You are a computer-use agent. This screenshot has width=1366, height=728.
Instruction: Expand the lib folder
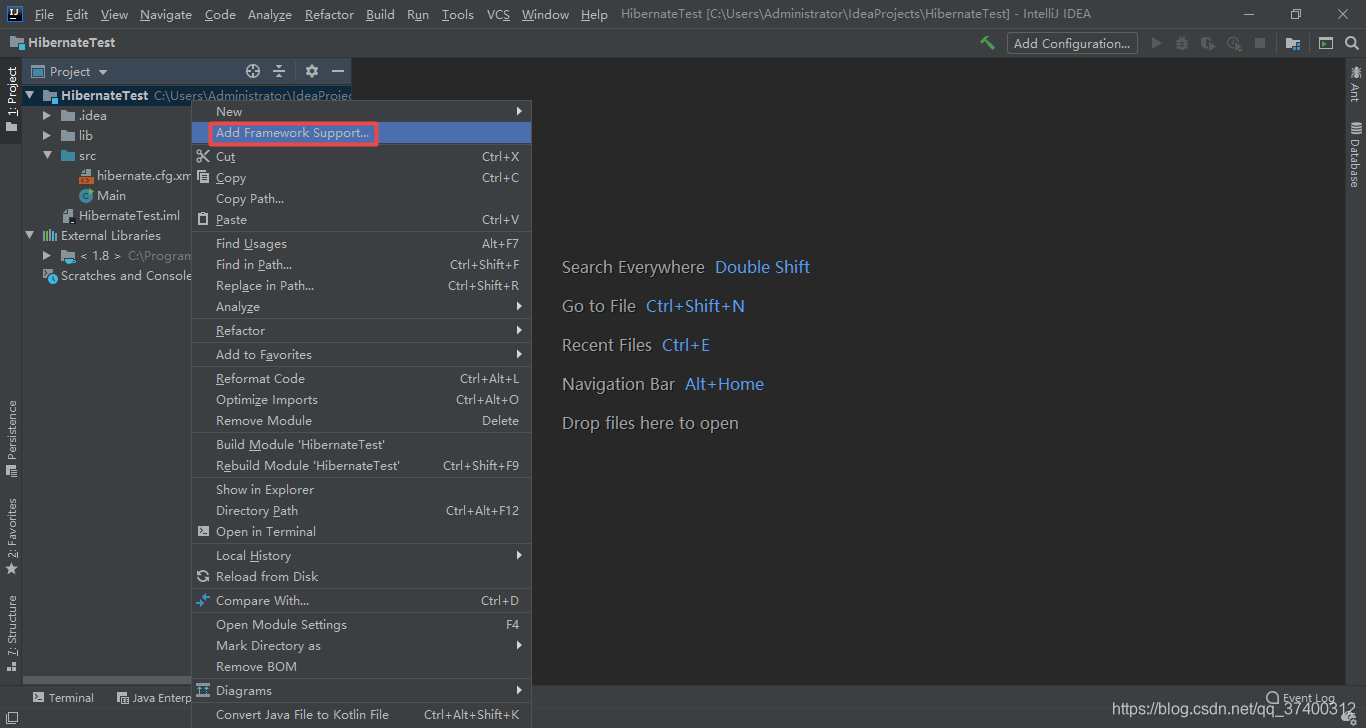[x=47, y=136]
